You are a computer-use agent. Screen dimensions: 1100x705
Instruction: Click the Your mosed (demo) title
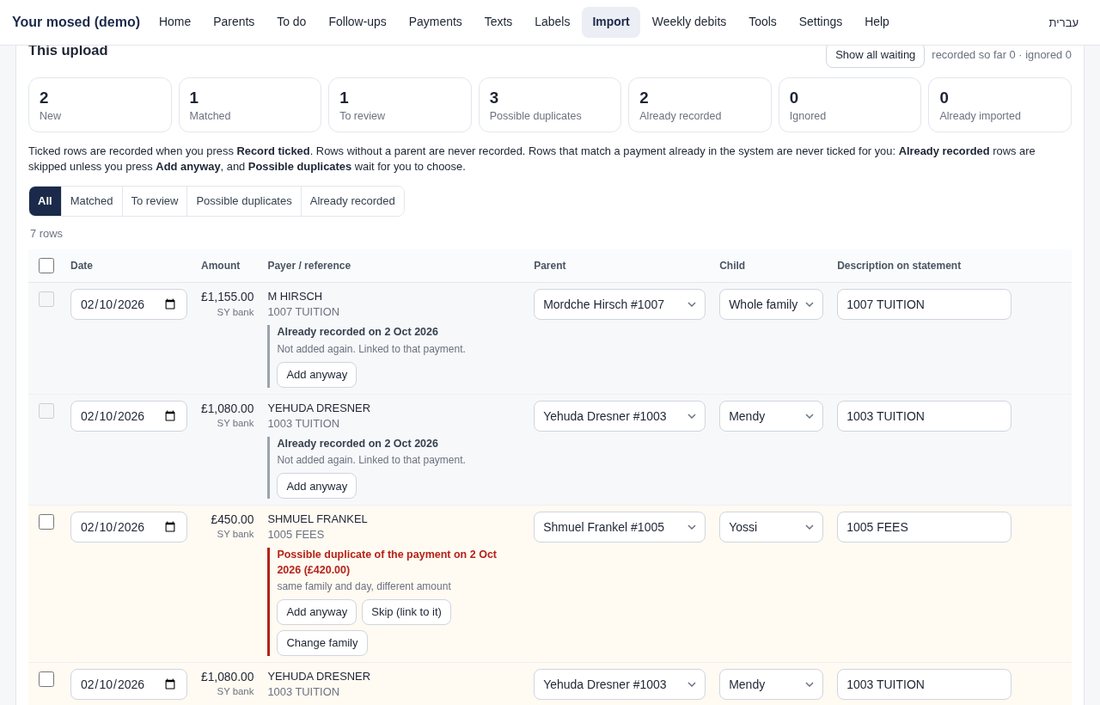coord(76,22)
